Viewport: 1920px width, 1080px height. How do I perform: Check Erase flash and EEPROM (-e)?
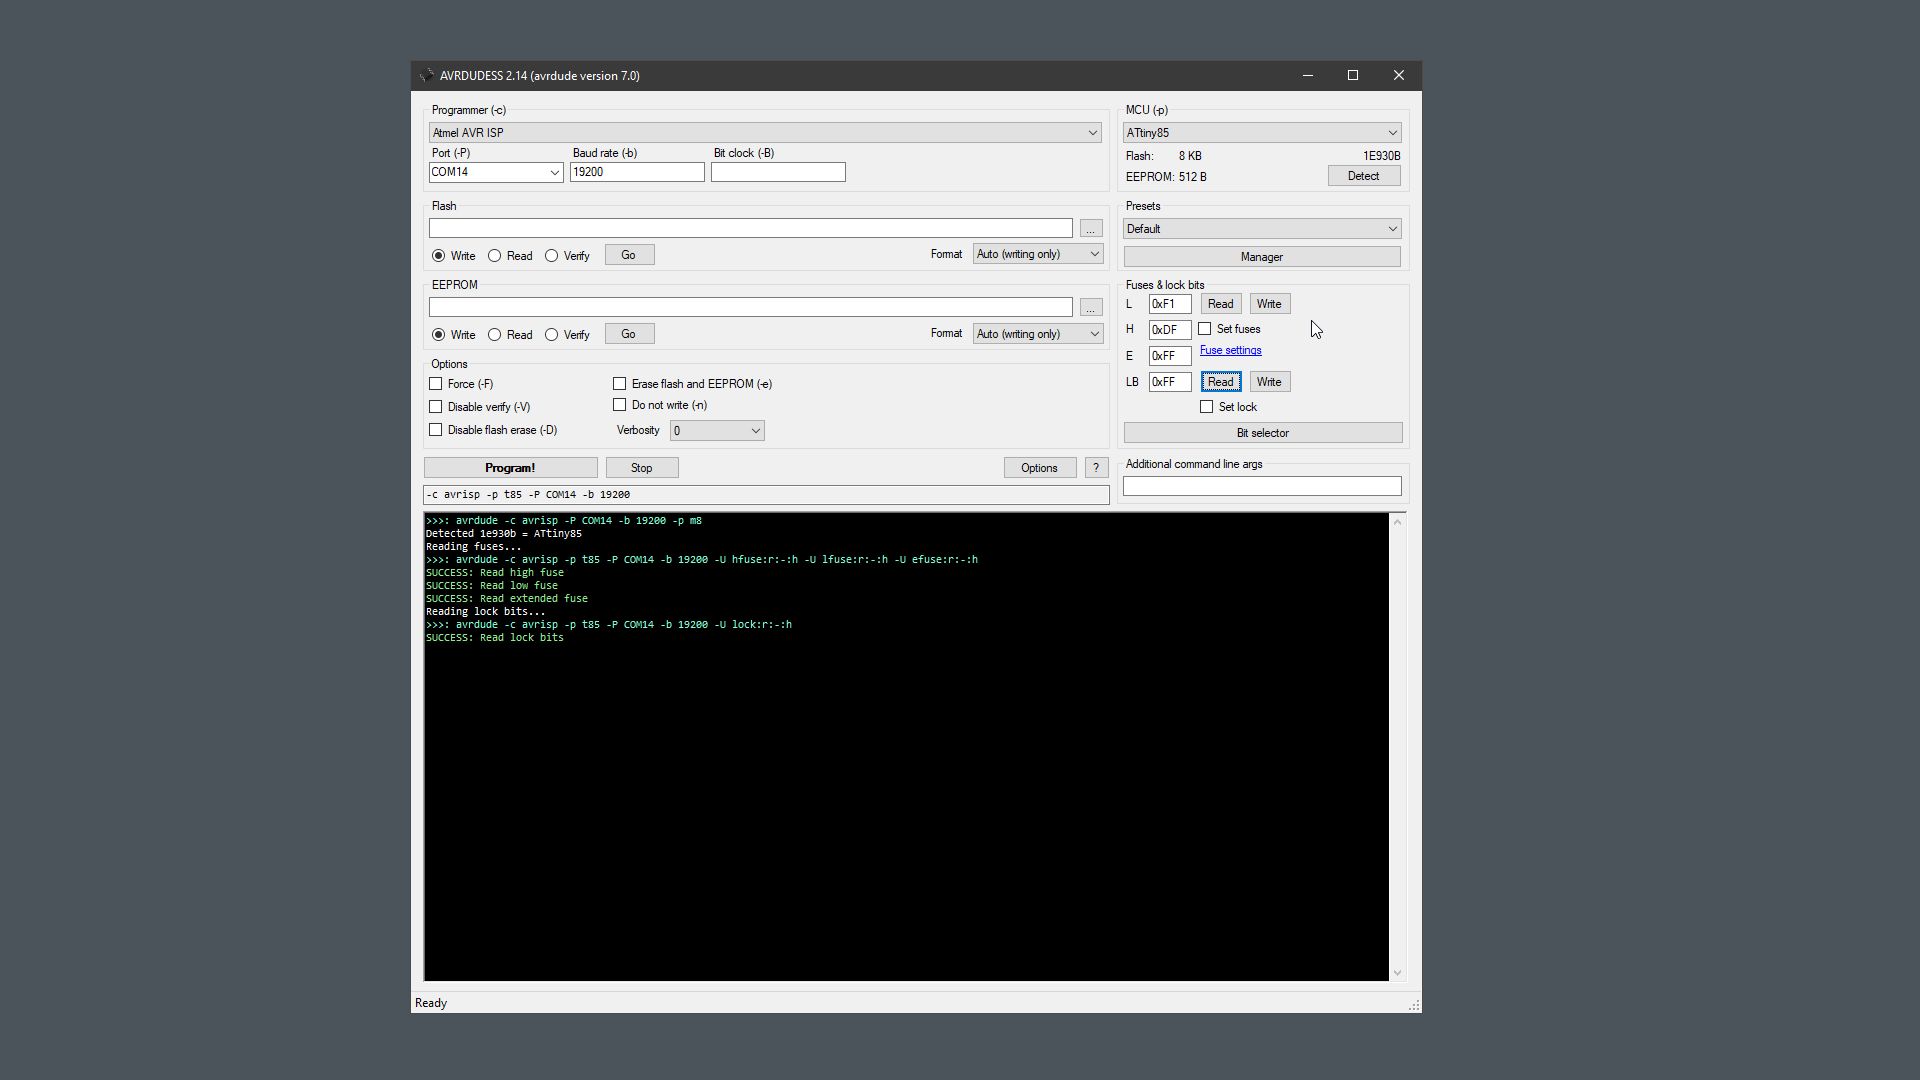coord(620,383)
